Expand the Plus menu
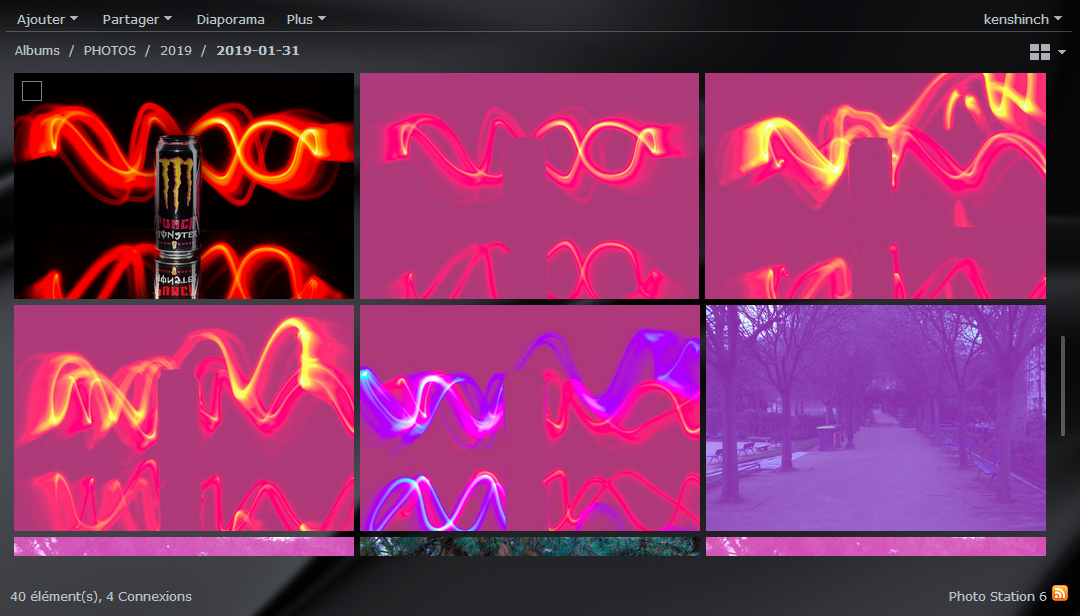 [x=306, y=19]
